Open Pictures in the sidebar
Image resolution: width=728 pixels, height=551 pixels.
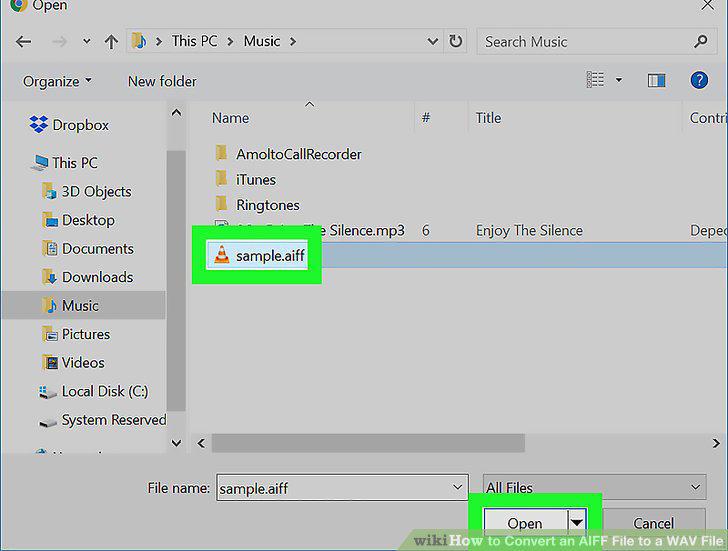76,334
